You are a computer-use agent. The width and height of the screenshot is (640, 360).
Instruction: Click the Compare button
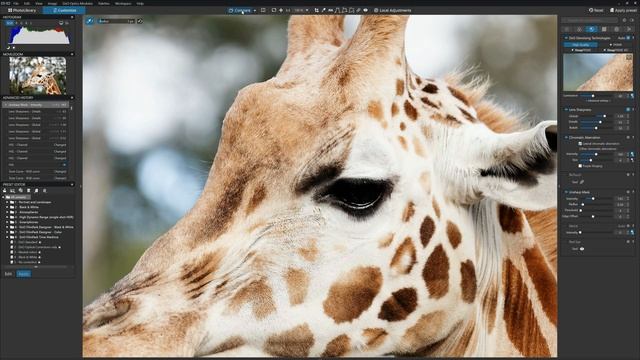coord(240,10)
